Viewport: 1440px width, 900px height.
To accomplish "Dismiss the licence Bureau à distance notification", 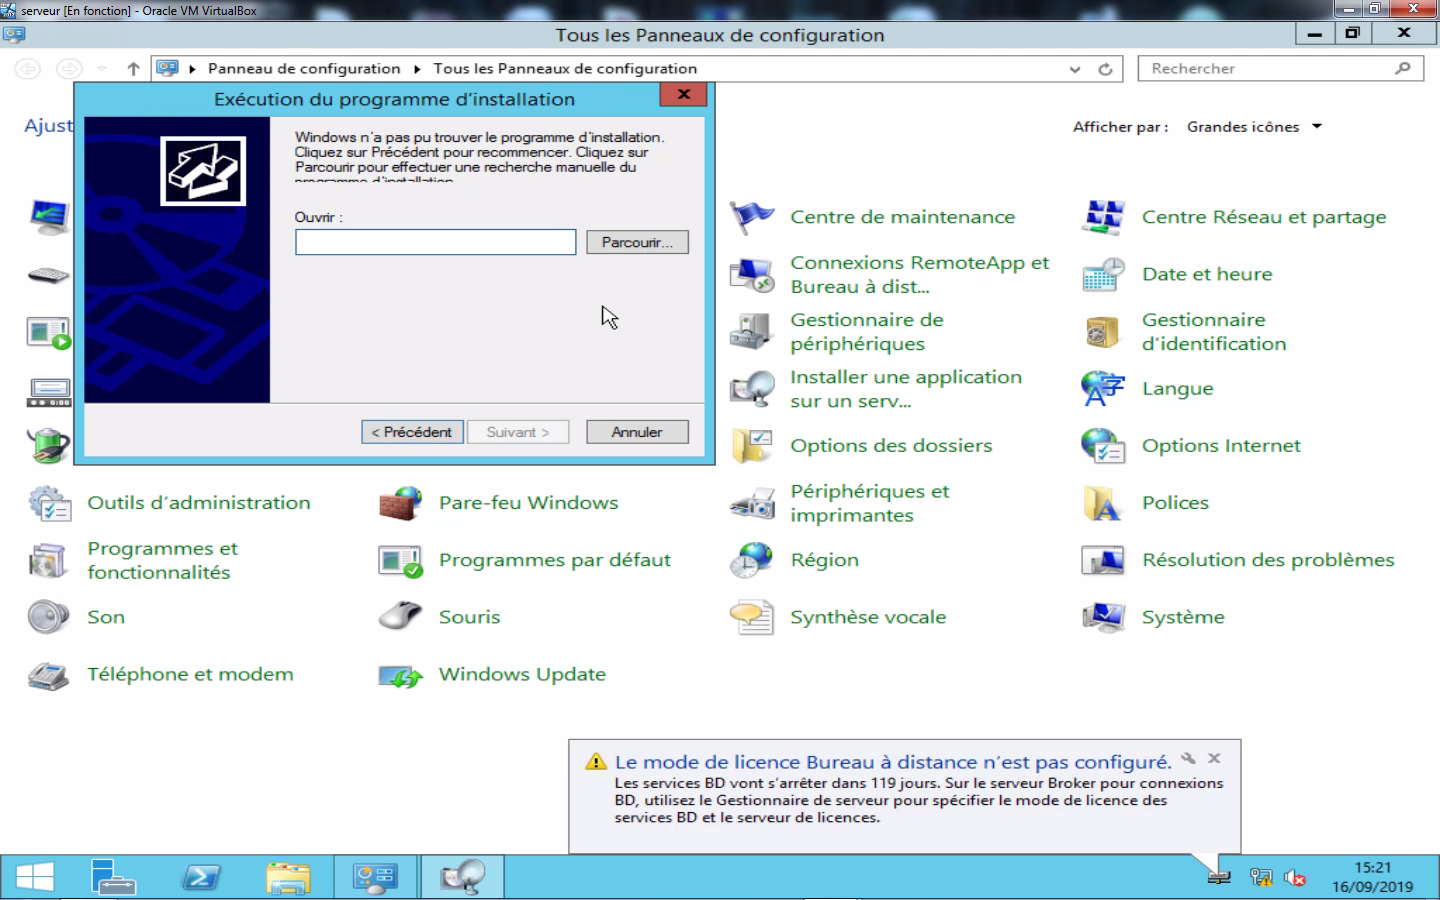I will [x=1215, y=758].
